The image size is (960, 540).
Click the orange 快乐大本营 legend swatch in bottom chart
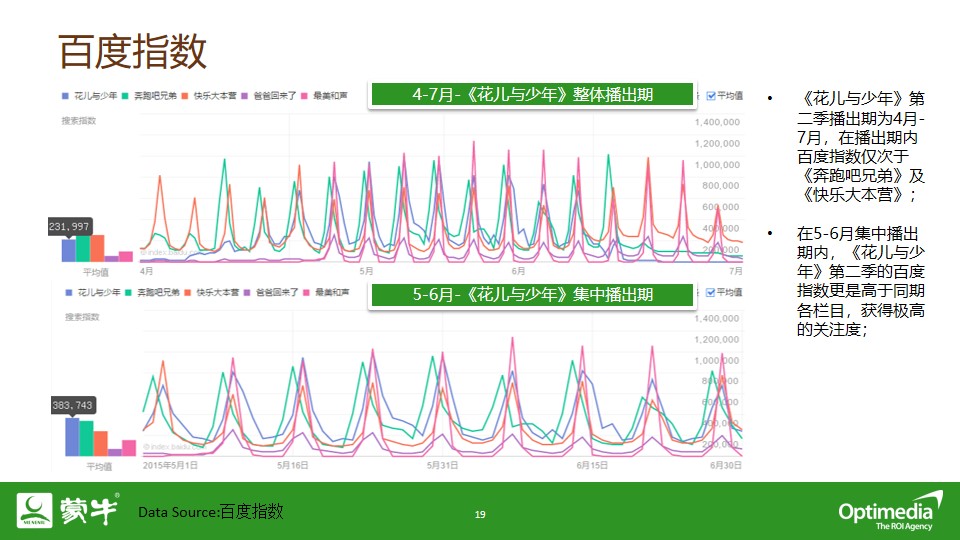187,293
